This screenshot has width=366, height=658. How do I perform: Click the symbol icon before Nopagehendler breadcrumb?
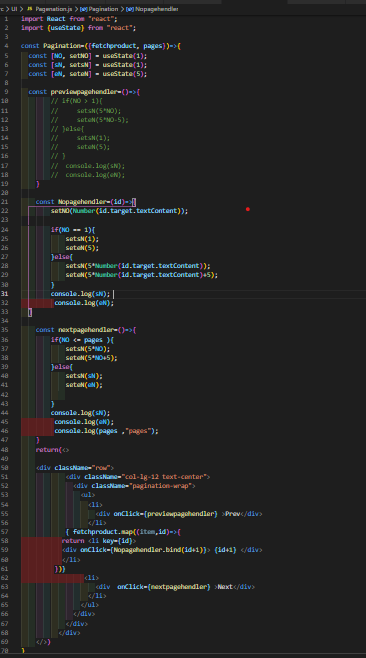point(130,8)
